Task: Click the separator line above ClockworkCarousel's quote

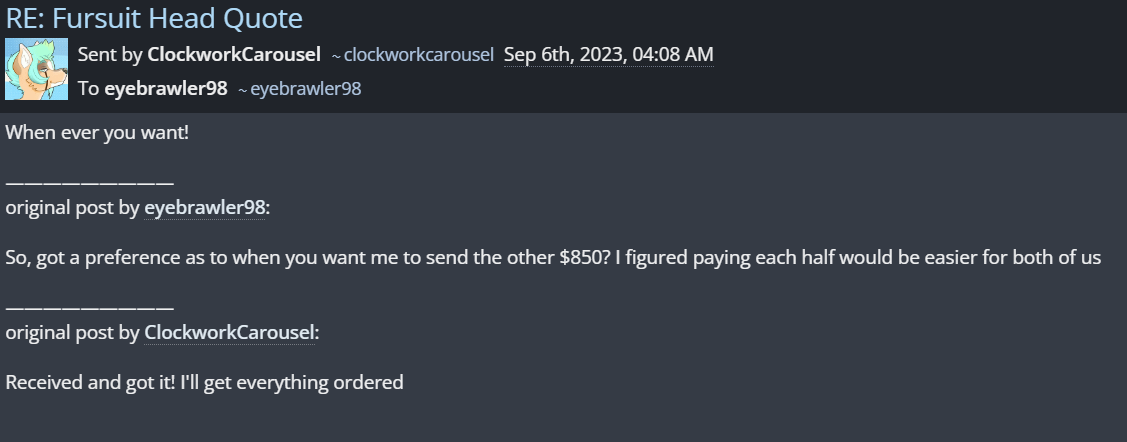Action: click(x=89, y=307)
